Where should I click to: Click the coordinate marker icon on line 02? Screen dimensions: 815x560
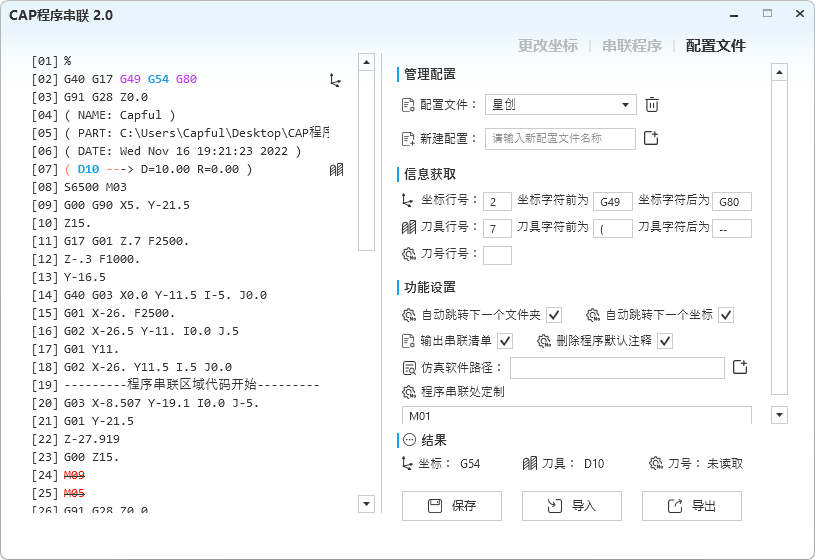tap(336, 80)
